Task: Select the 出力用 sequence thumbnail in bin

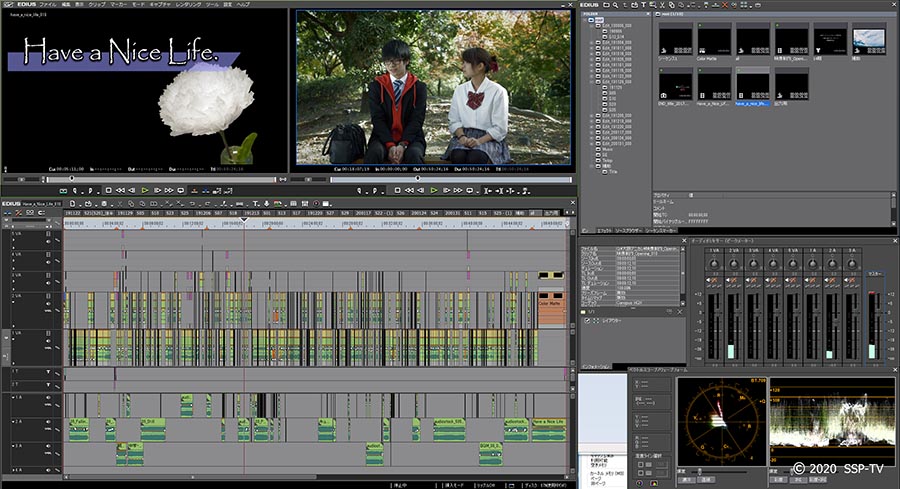Action: 792,85
